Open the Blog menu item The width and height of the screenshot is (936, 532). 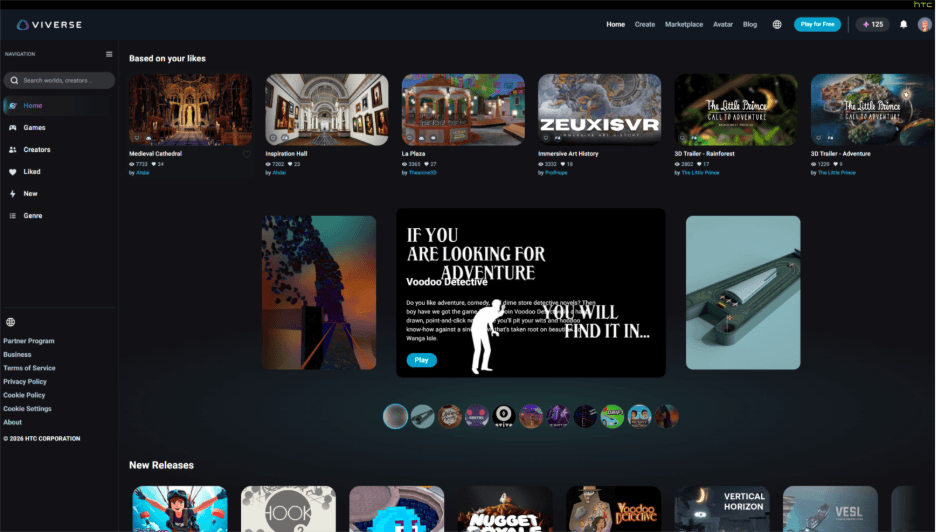pyautogui.click(x=750, y=24)
